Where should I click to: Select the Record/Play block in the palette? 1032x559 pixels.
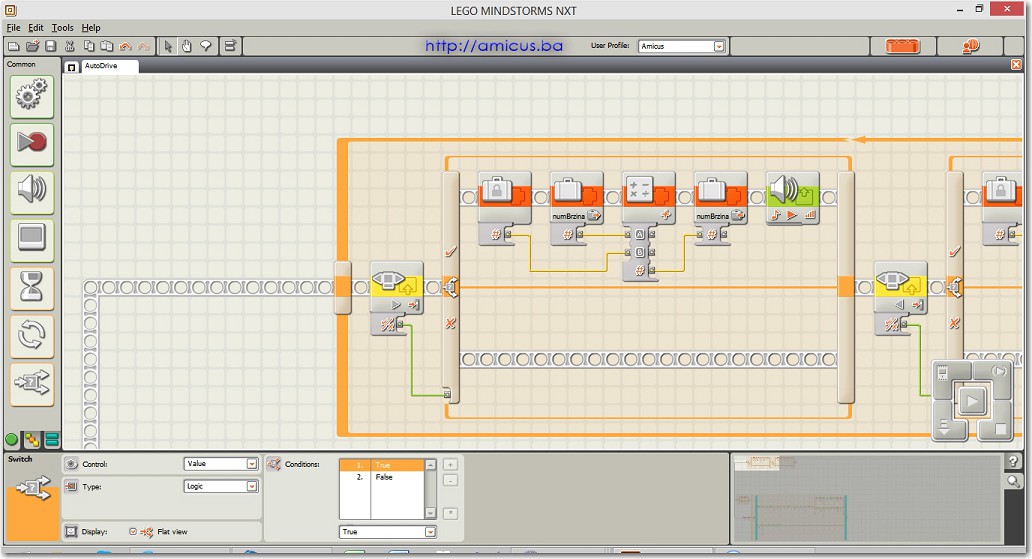tap(32, 144)
